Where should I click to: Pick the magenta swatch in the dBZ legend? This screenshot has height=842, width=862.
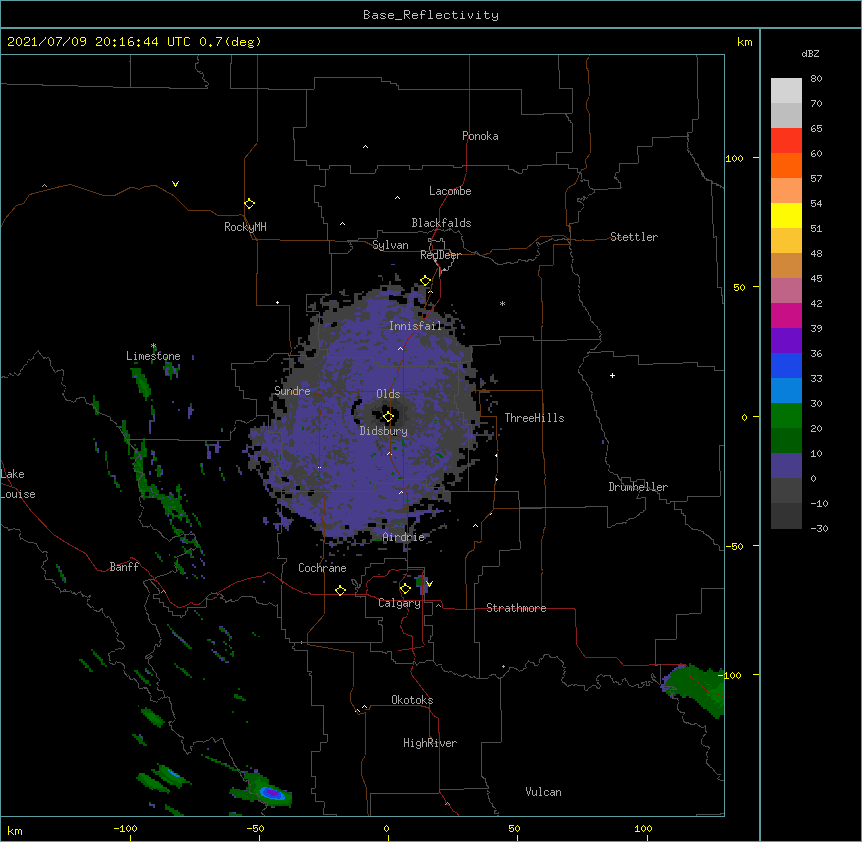pos(786,315)
